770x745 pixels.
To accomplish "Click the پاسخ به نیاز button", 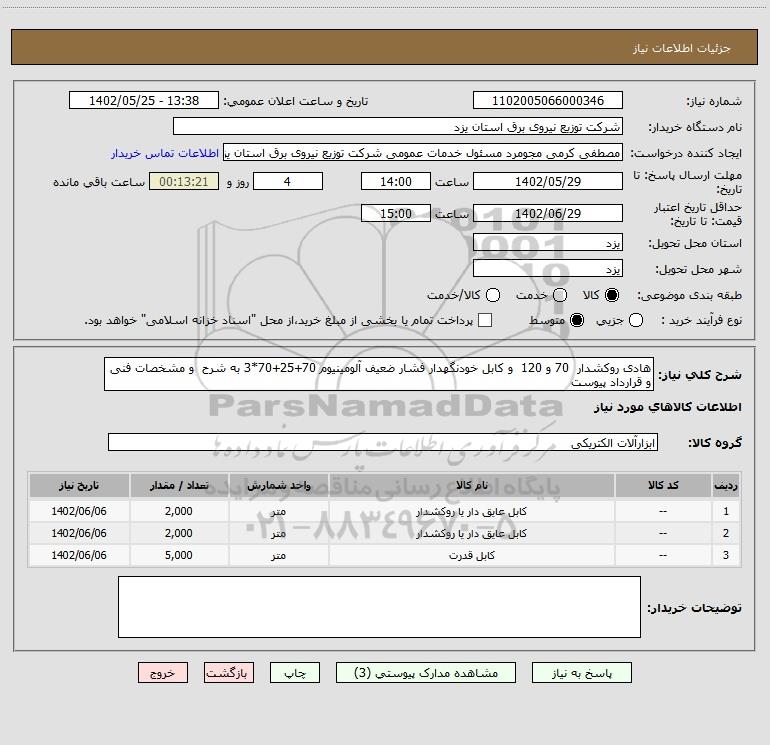I will pyautogui.click(x=582, y=673).
